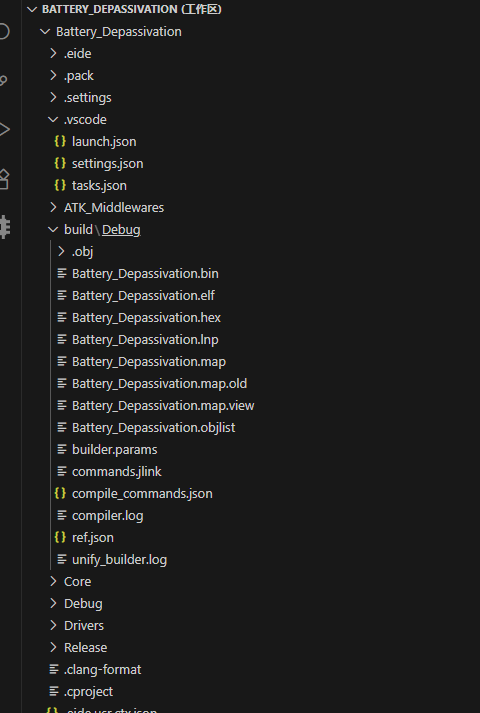Open settings.json file
The height and width of the screenshot is (713, 480).
point(108,164)
